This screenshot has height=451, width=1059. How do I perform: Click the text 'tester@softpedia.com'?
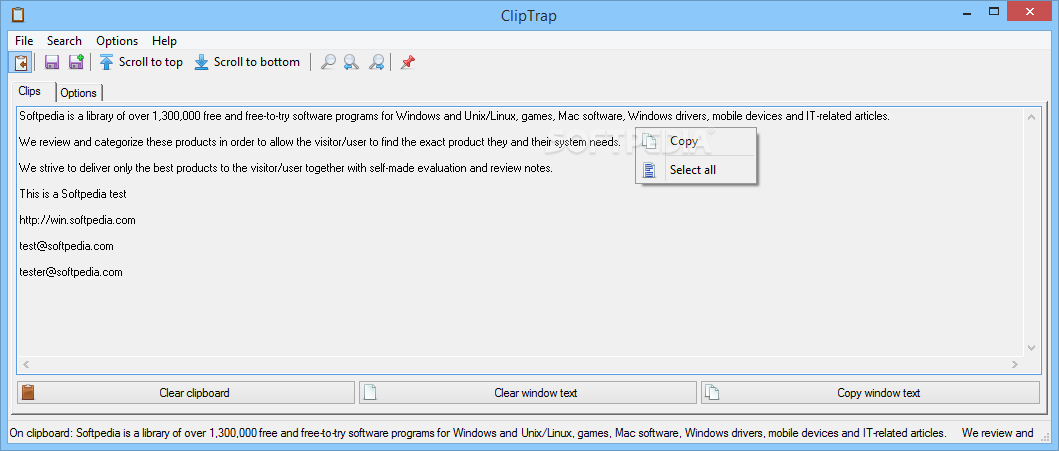[x=71, y=272]
